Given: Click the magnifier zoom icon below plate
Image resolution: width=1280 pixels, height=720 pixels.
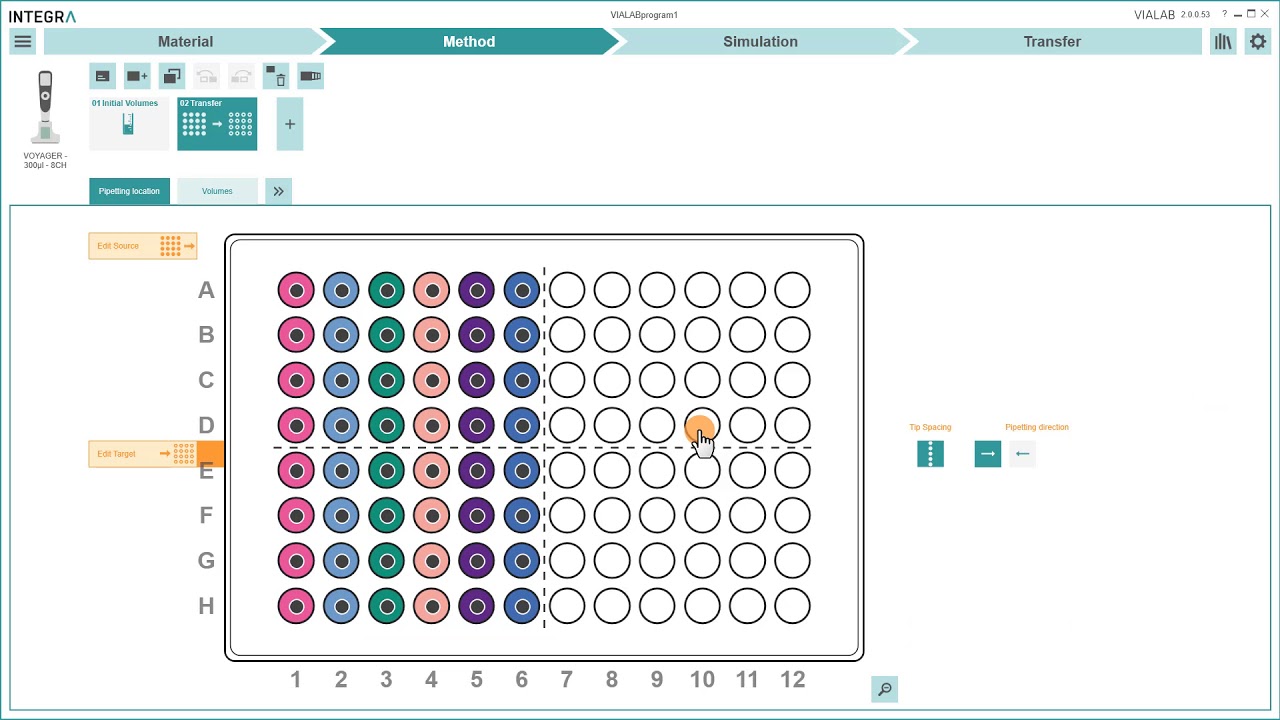Looking at the screenshot, I should click(x=885, y=689).
